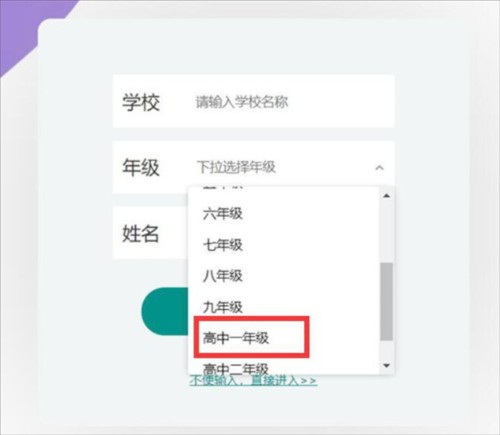Click the gray scrollbar thumb in grade list

(x=387, y=302)
